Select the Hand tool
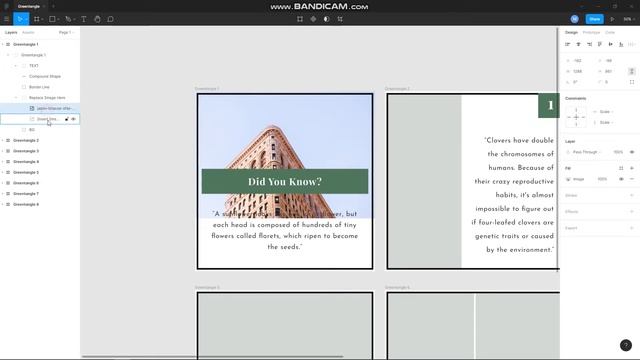 pyautogui.click(x=97, y=19)
